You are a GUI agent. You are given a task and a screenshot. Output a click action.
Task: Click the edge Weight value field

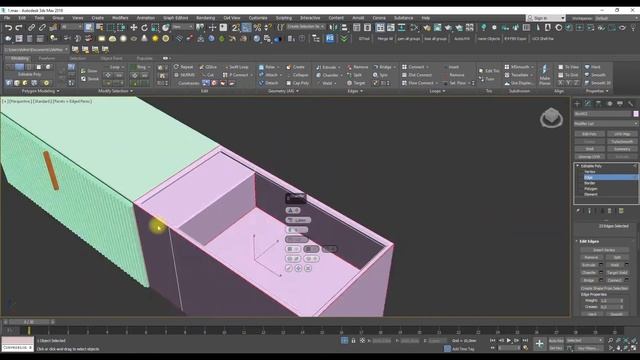(610, 300)
